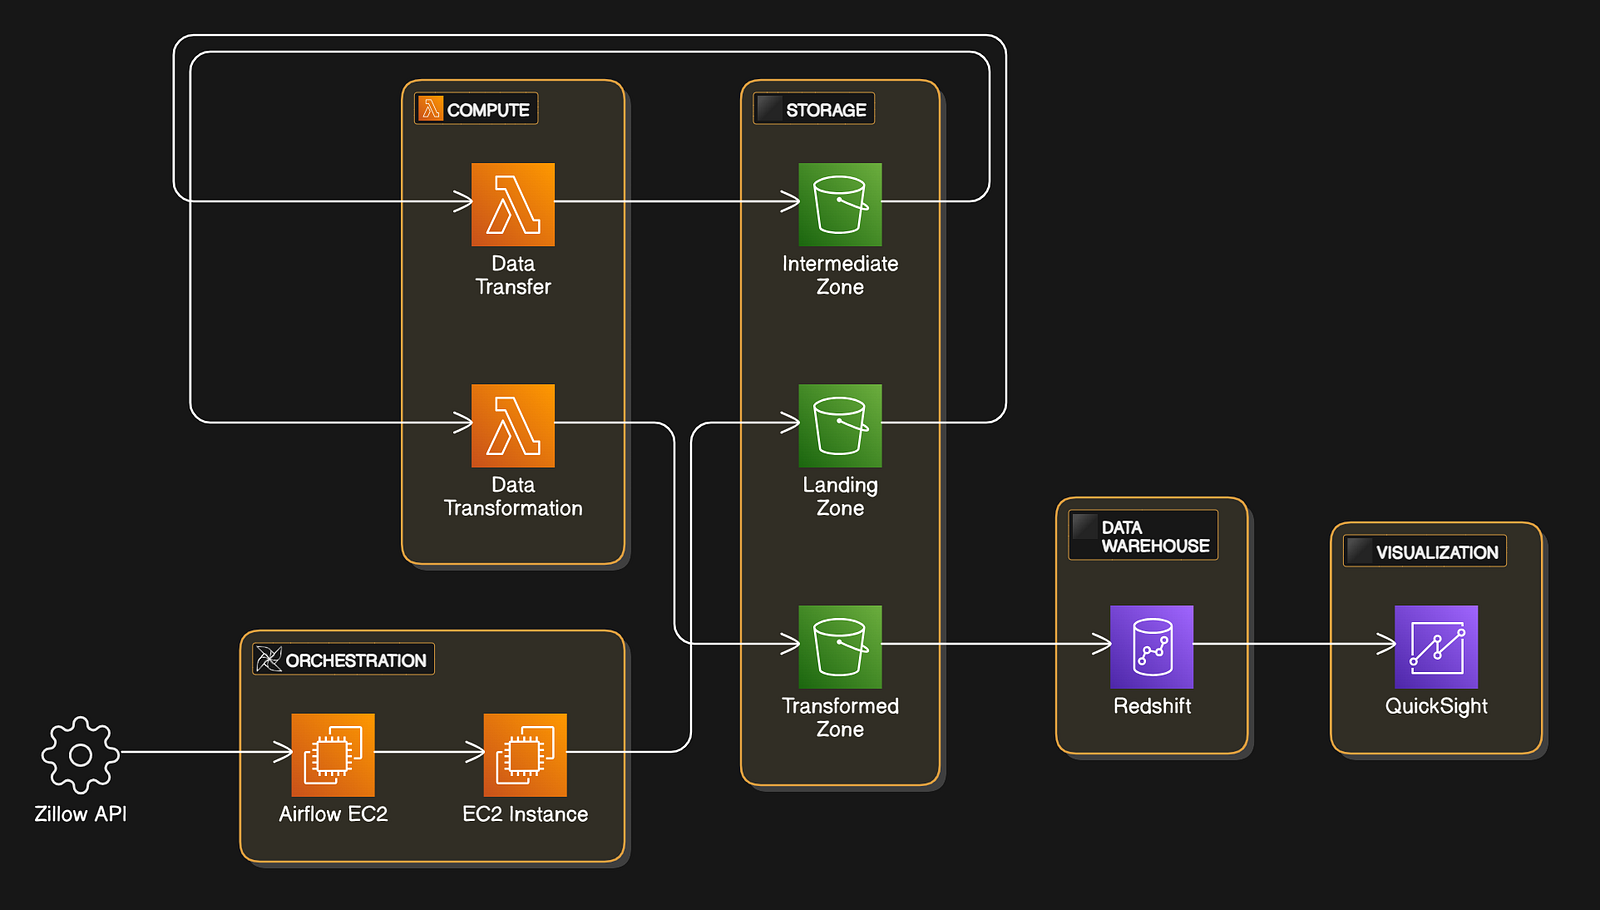The width and height of the screenshot is (1600, 910).
Task: Click the dark square icon beside VISUALIZATION
Action: 1360,550
